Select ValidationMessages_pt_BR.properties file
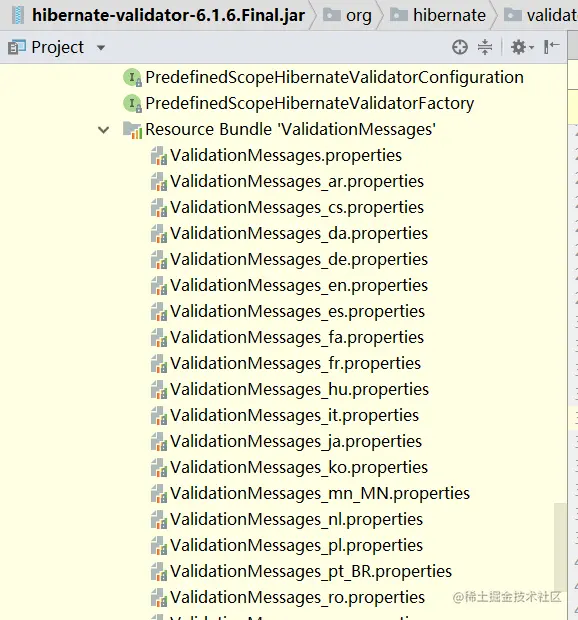 point(301,571)
